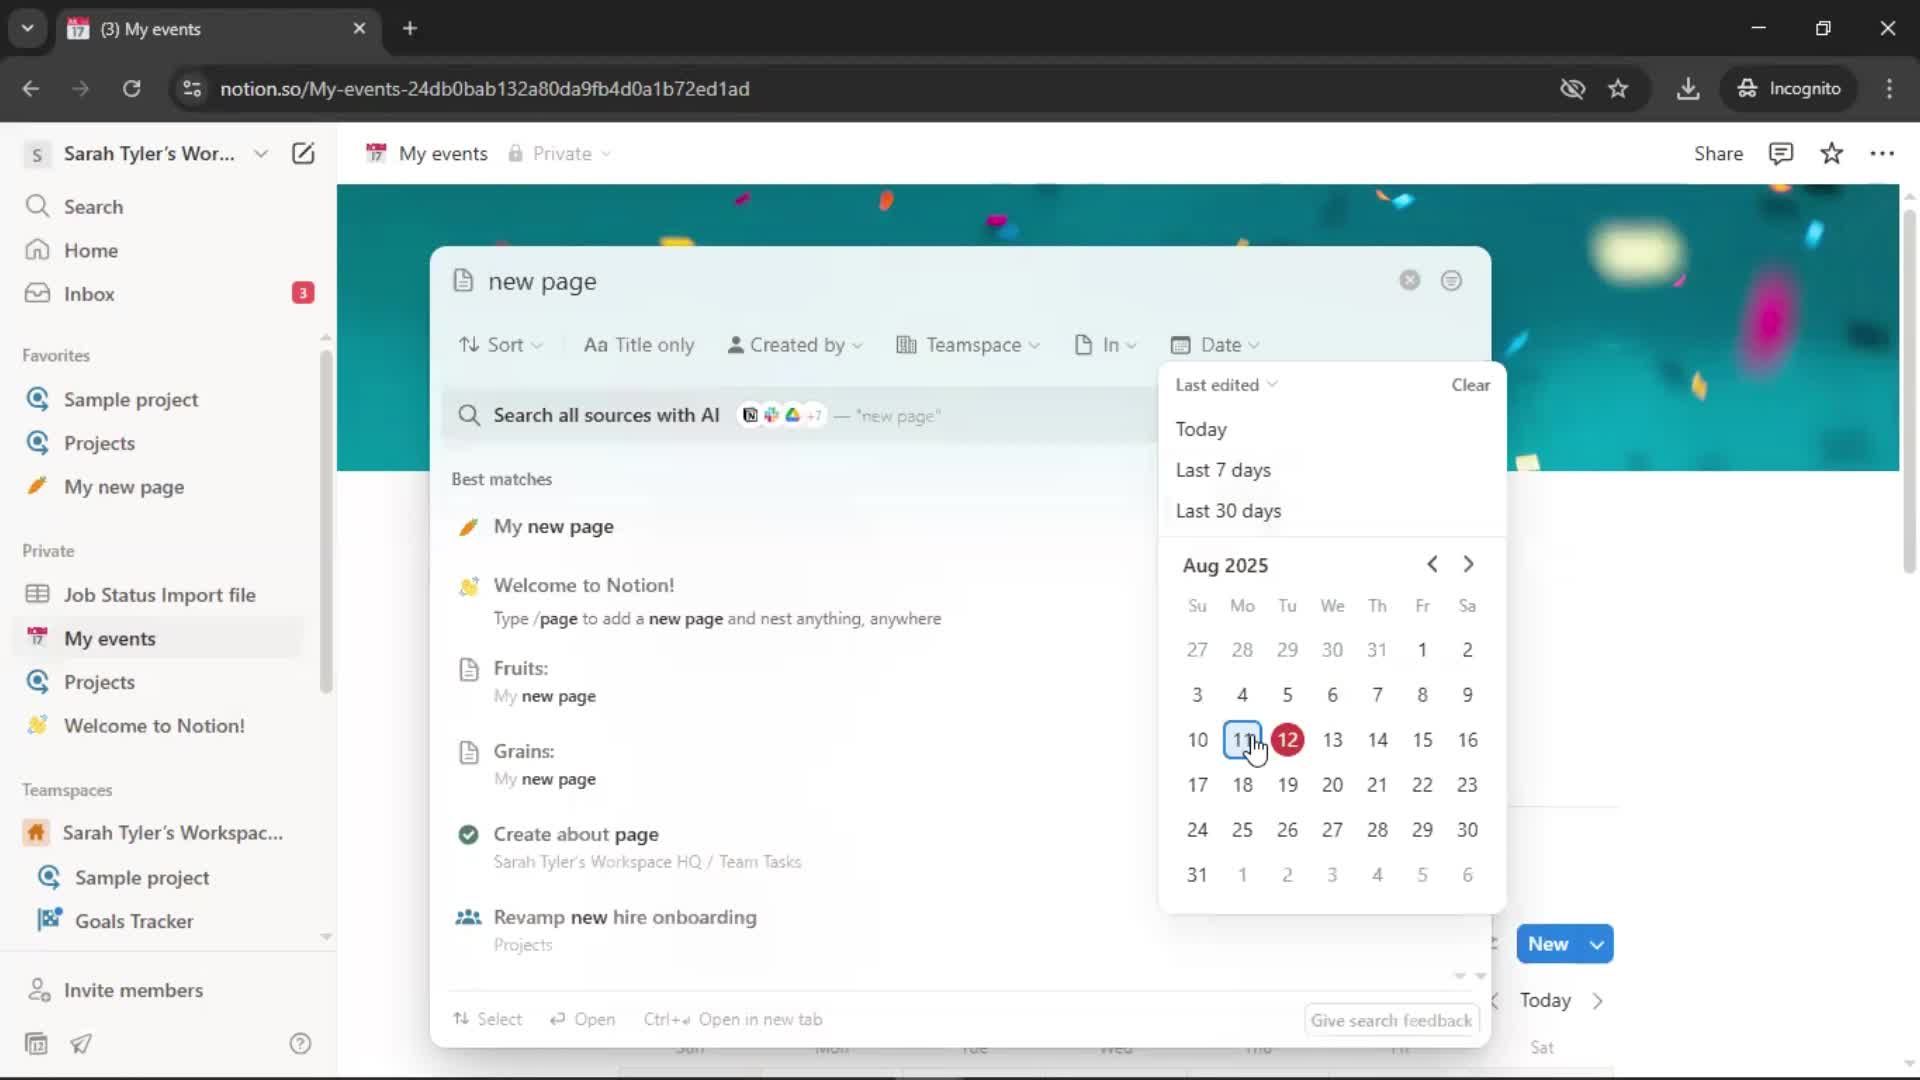Open comments panel icon in top bar
Screen dimensions: 1920x1080
[x=1780, y=153]
